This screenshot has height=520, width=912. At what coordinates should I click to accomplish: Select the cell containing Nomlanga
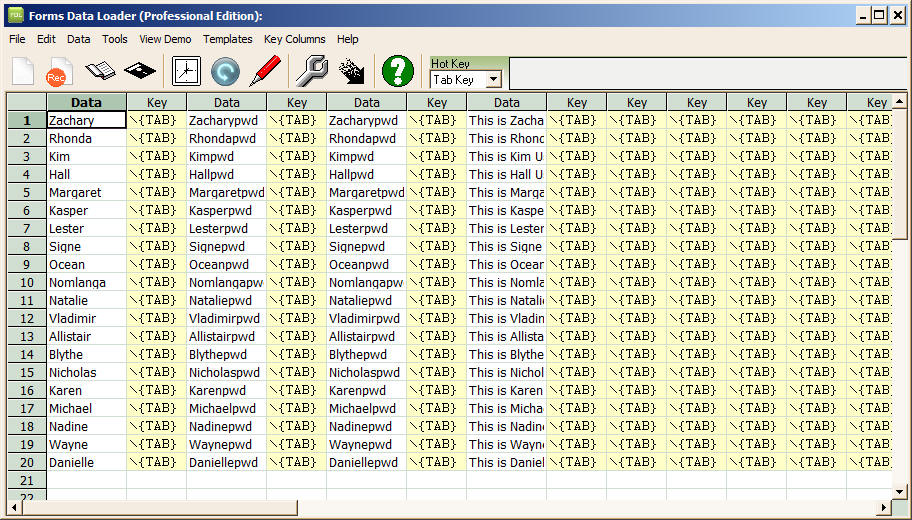[x=86, y=283]
